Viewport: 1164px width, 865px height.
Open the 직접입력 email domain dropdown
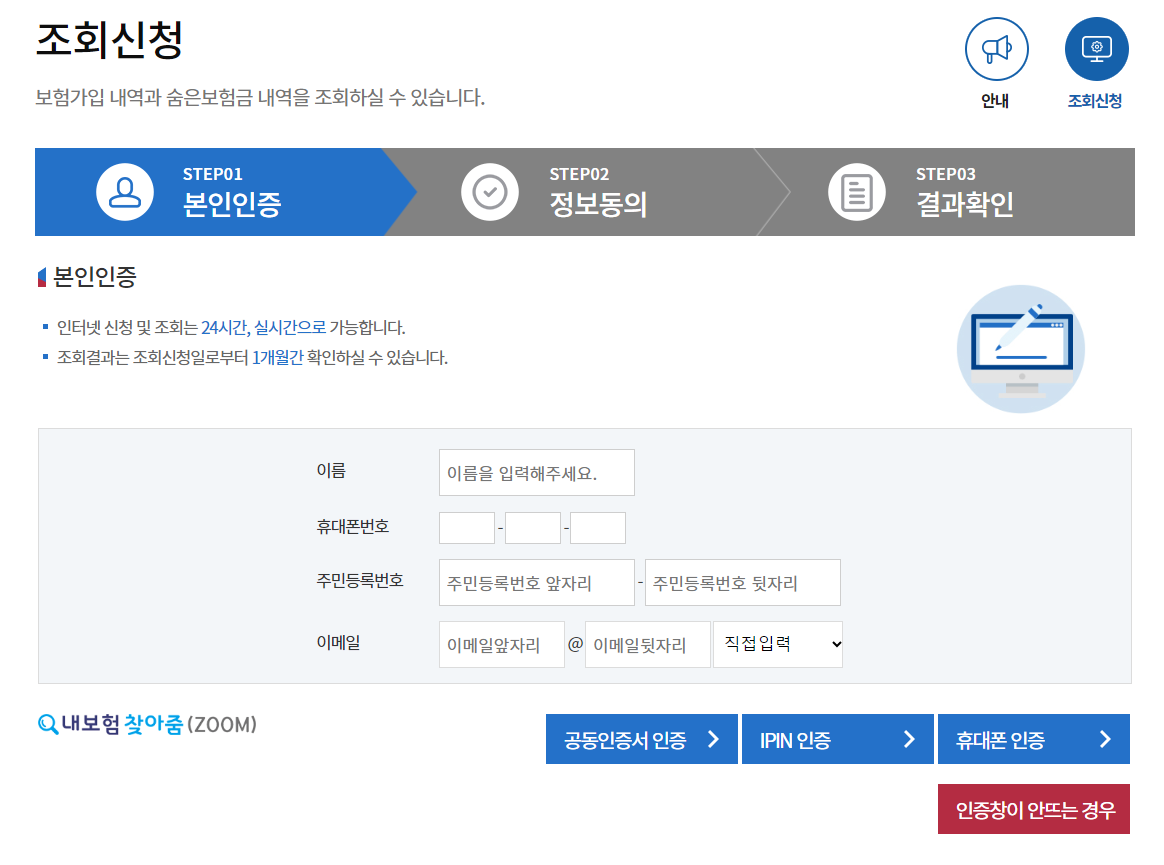pos(777,644)
